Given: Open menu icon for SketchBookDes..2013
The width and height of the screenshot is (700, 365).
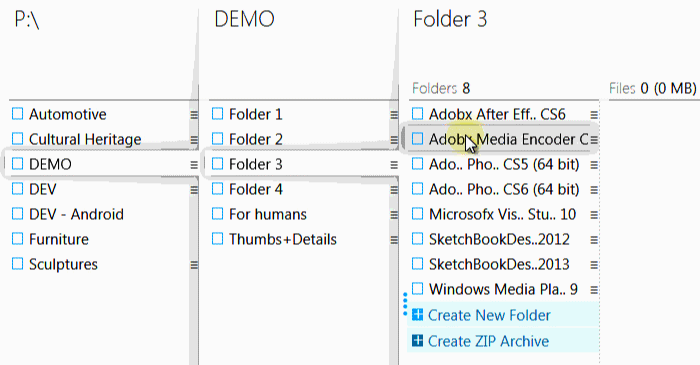Looking at the screenshot, I should pyautogui.click(x=594, y=265).
